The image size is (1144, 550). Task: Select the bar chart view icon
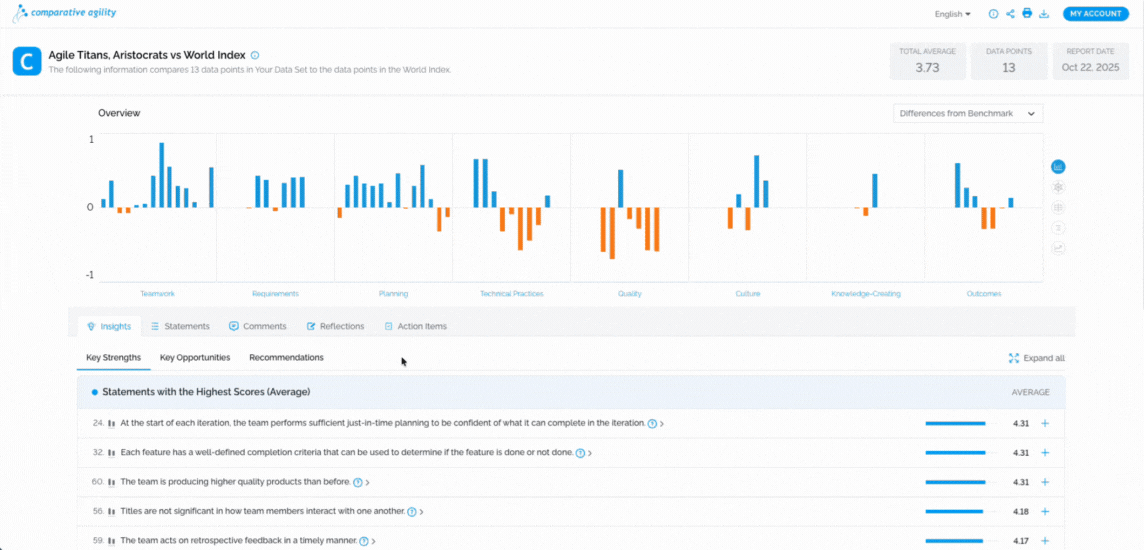click(x=1058, y=167)
